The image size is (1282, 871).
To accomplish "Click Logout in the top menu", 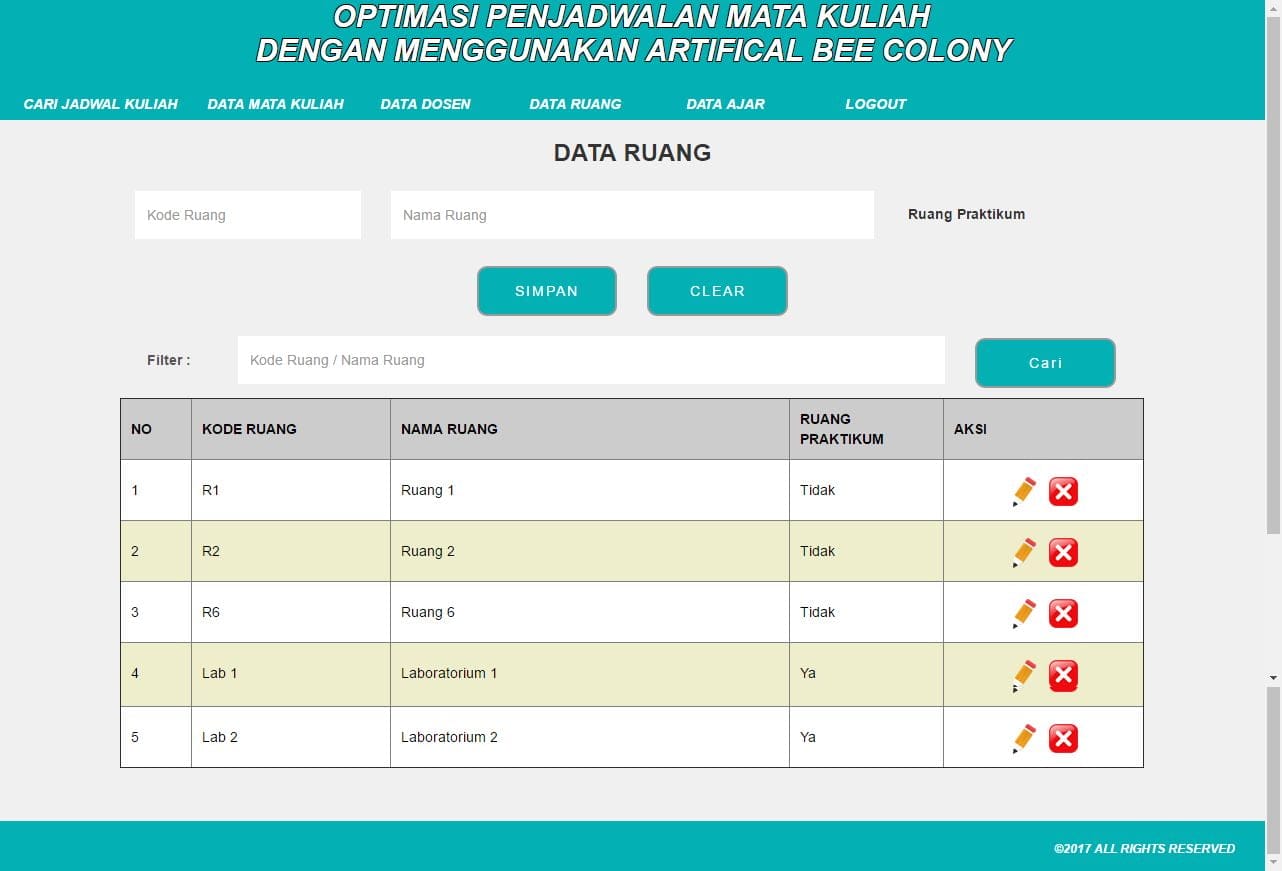I will coord(875,104).
